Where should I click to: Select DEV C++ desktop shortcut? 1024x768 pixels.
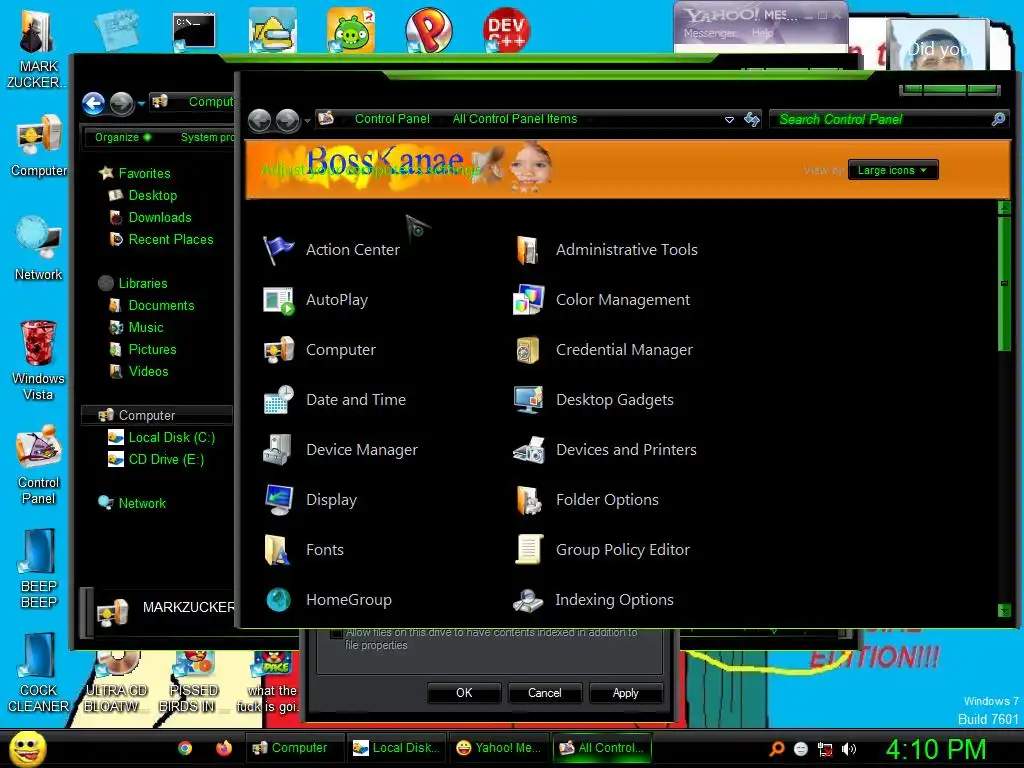click(x=507, y=30)
